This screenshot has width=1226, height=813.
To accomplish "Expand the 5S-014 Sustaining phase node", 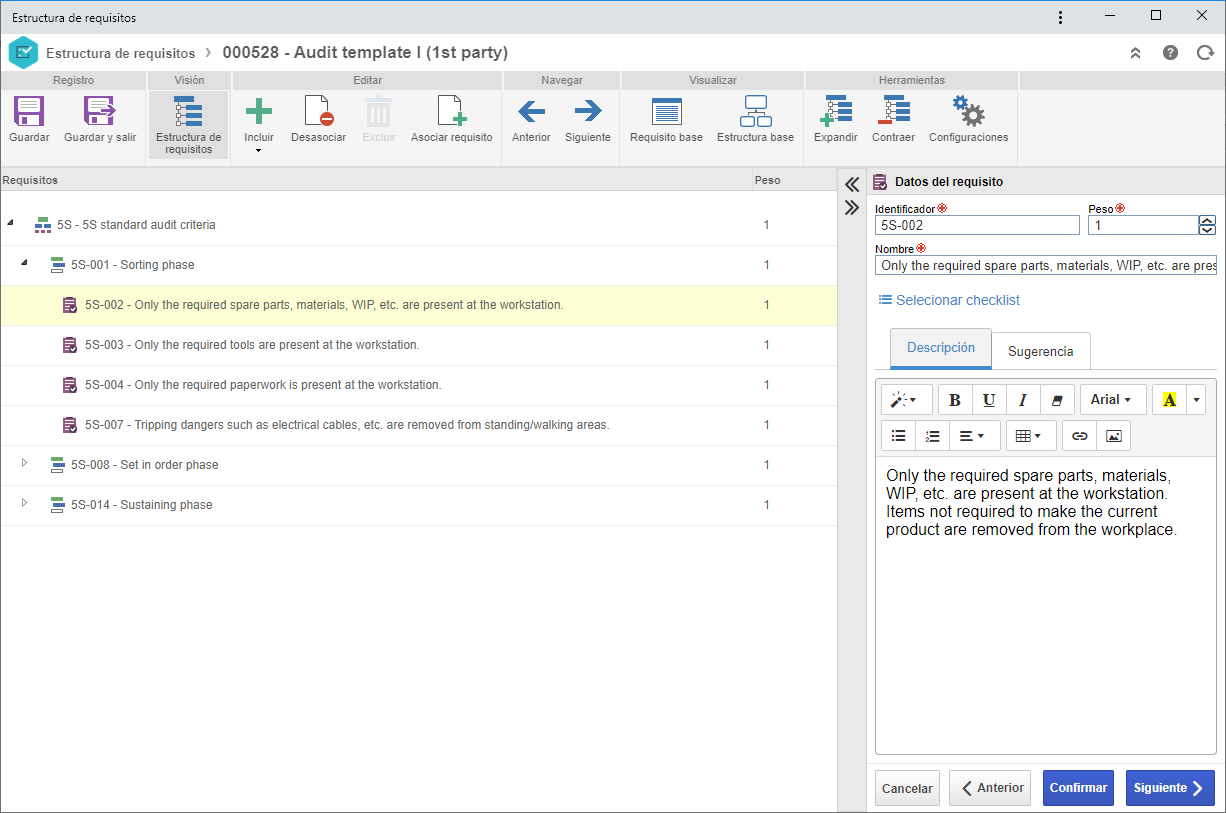I will [x=25, y=503].
